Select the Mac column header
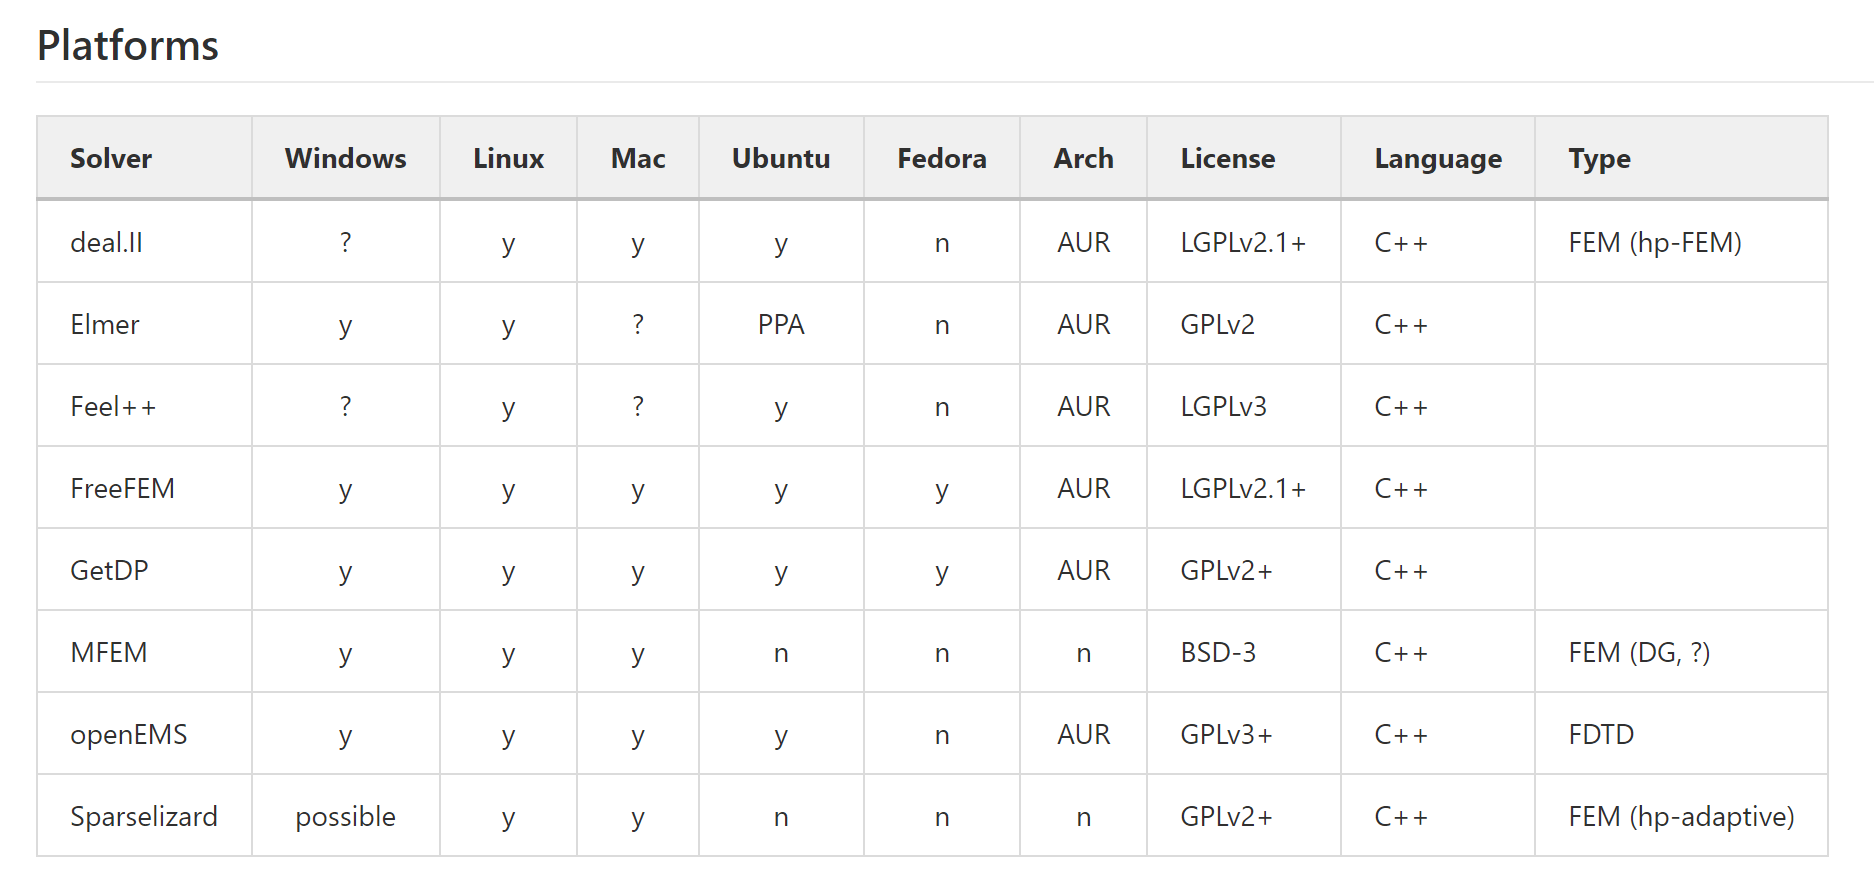This screenshot has height=876, width=1874. coord(639,159)
